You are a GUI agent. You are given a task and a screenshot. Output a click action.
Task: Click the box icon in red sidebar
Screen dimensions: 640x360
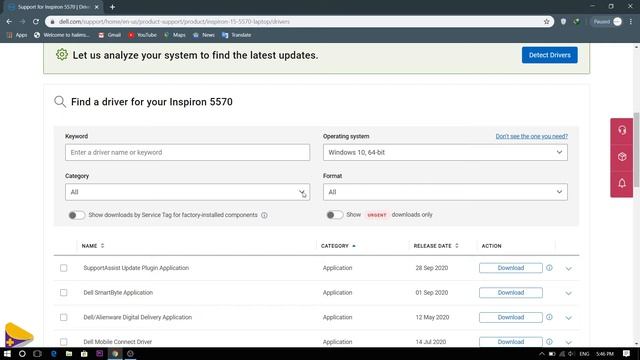622,157
